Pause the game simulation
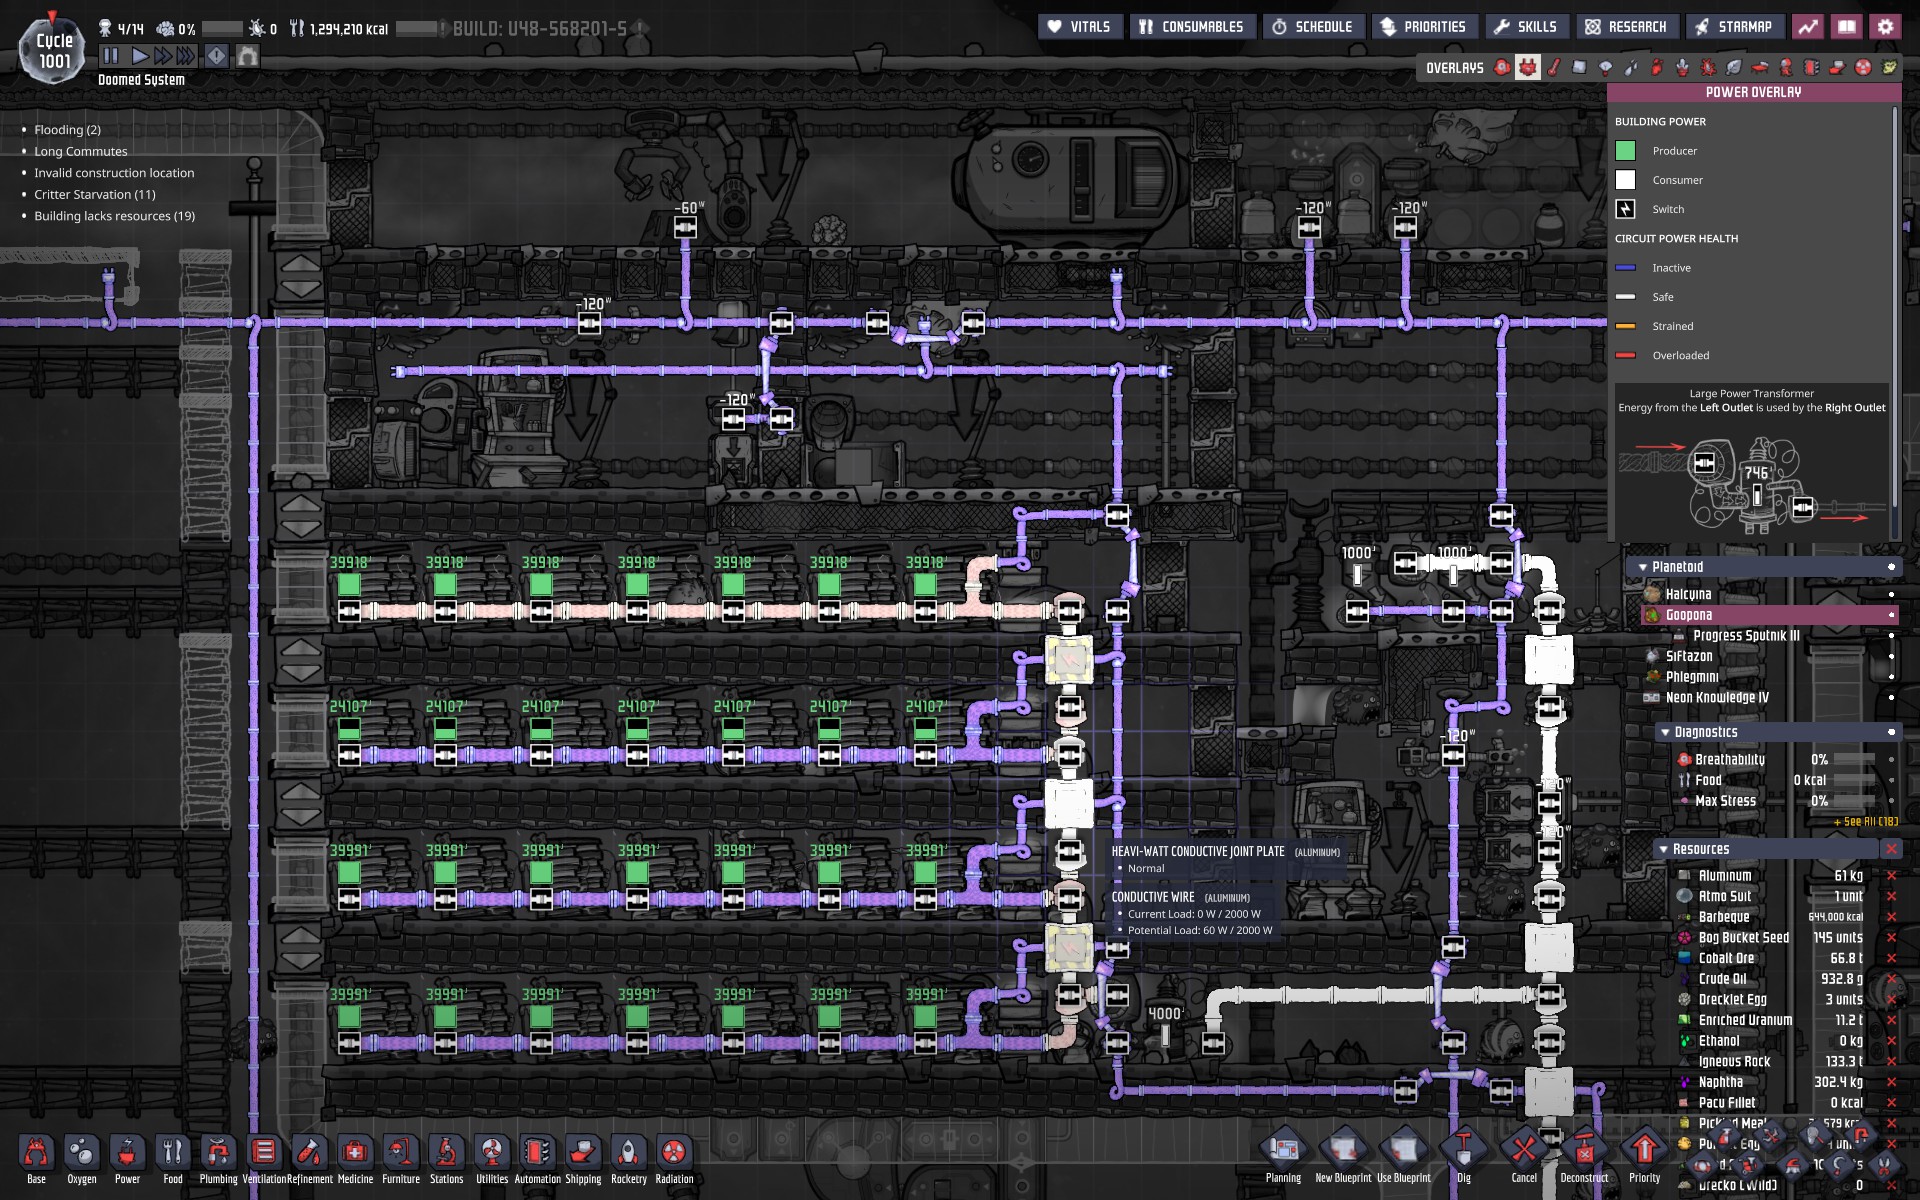This screenshot has width=1920, height=1200. point(111,56)
